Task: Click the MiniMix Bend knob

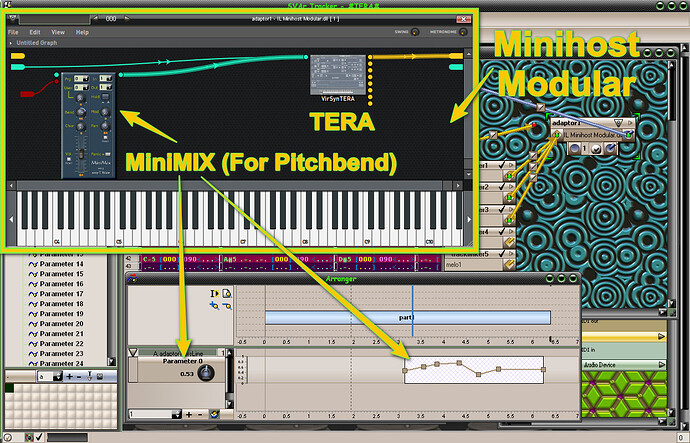Action: tap(81, 113)
